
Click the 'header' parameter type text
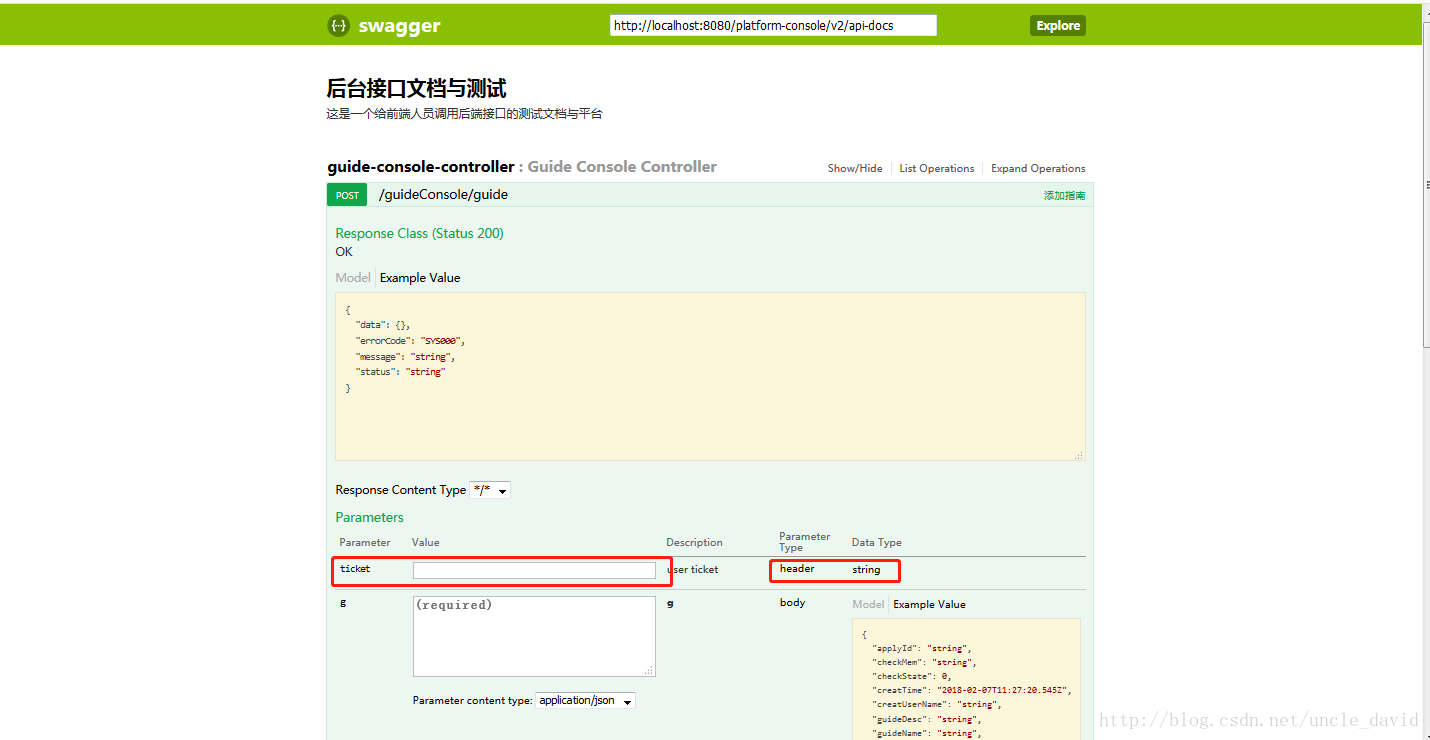tap(797, 568)
